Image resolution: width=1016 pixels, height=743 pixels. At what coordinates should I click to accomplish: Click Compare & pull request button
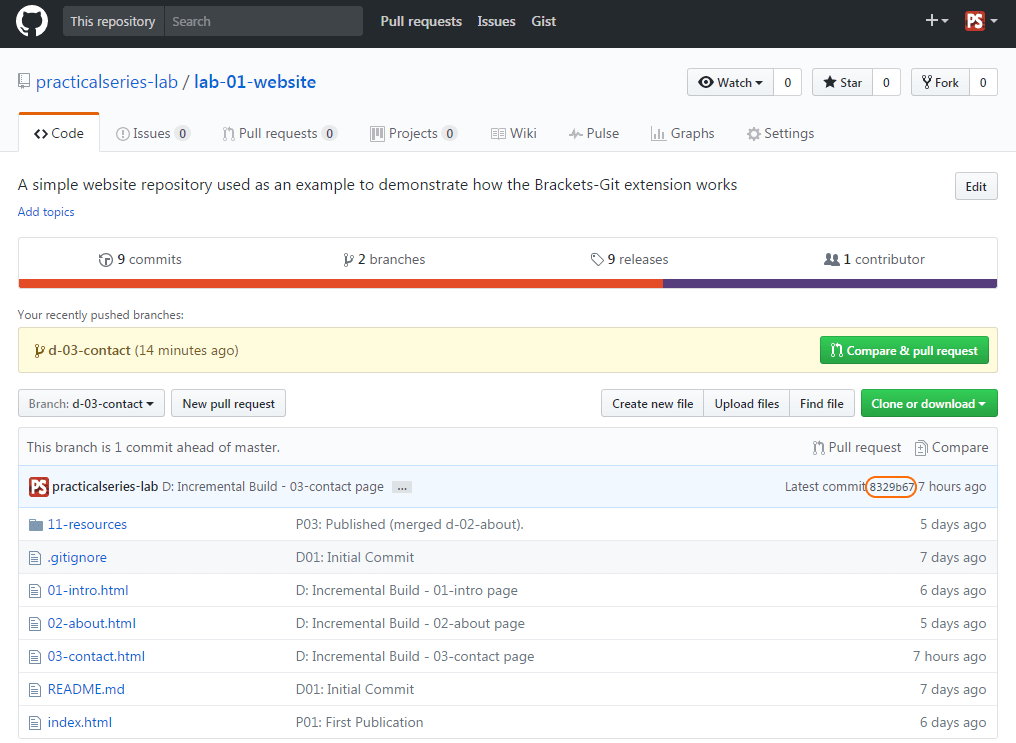point(904,350)
